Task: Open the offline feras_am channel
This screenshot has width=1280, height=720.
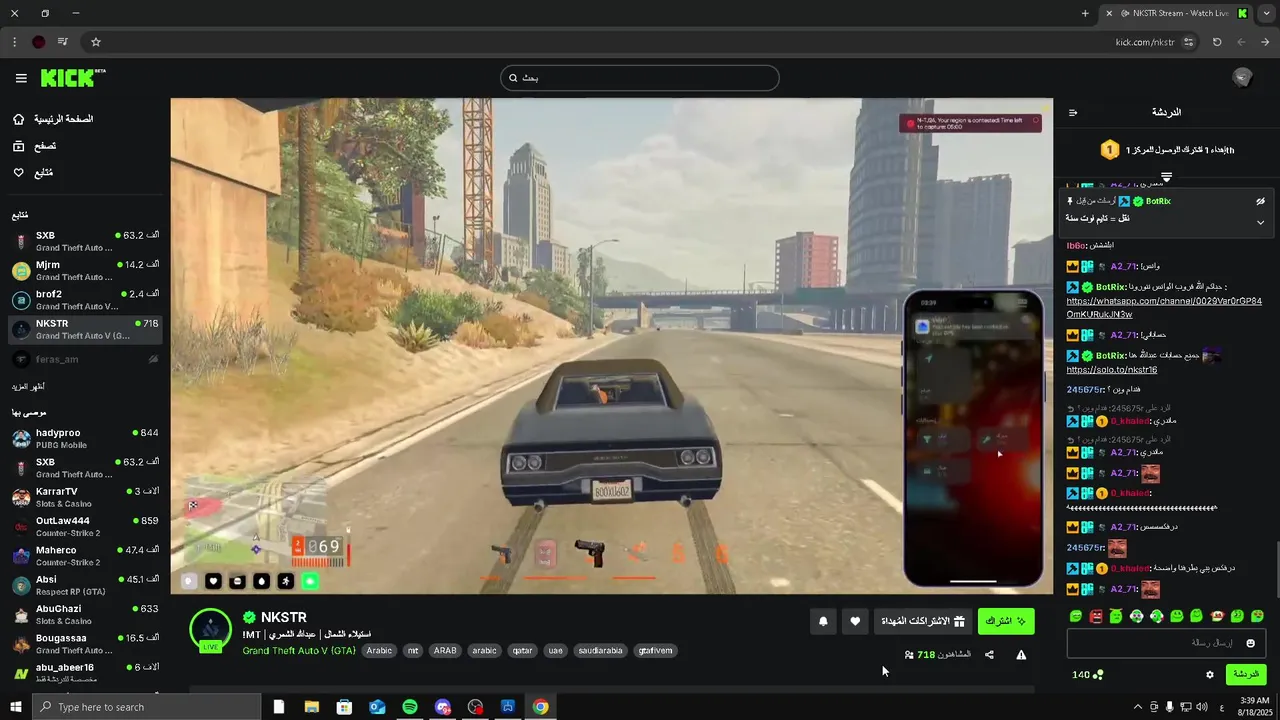Action: (85, 359)
